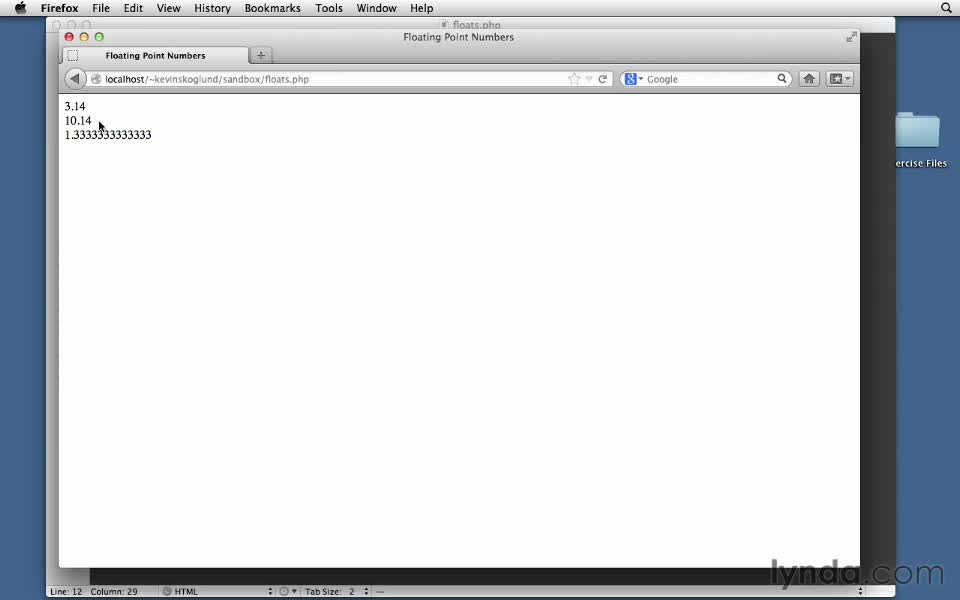The height and width of the screenshot is (600, 960).
Task: Open the Tools menu
Action: [x=329, y=8]
